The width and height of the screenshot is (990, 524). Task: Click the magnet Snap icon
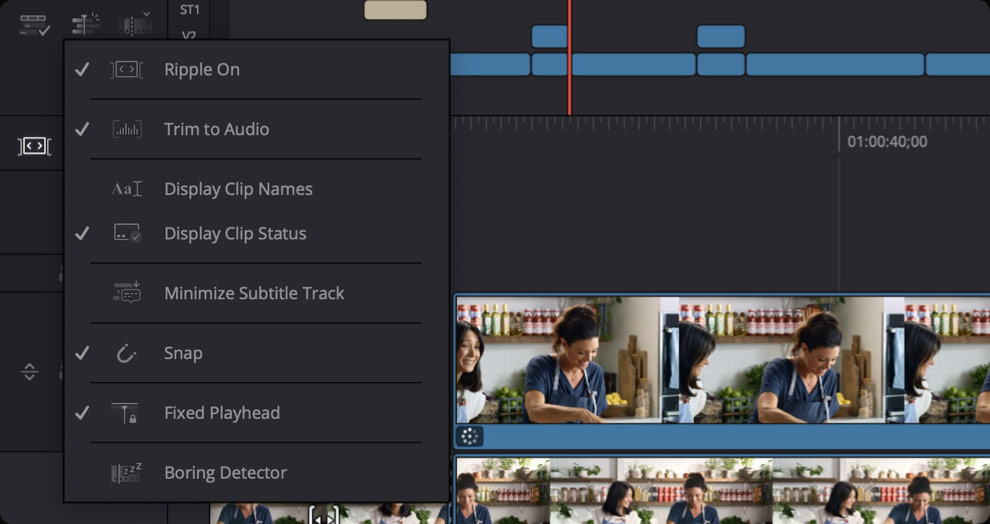click(x=126, y=353)
